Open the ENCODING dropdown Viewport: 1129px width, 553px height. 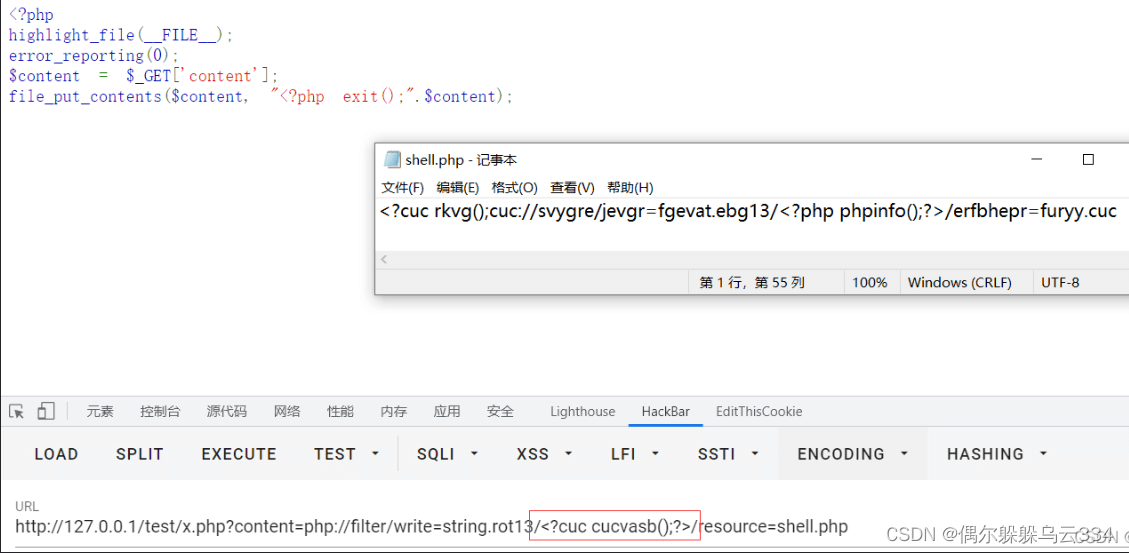[853, 454]
